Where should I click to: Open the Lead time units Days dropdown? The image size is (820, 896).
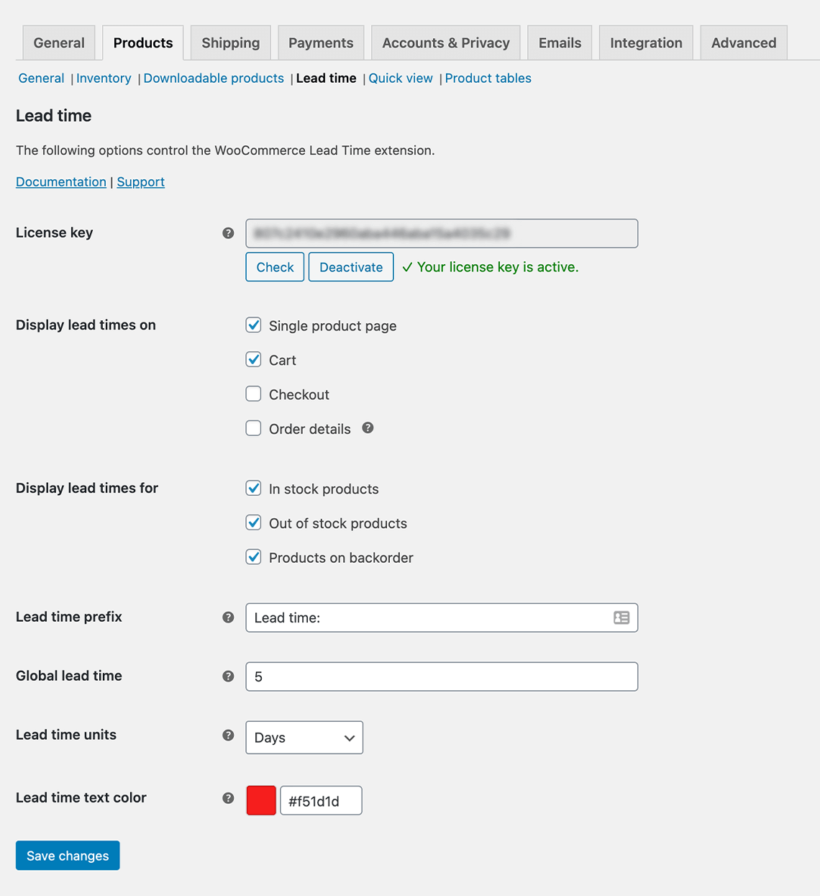tap(304, 737)
